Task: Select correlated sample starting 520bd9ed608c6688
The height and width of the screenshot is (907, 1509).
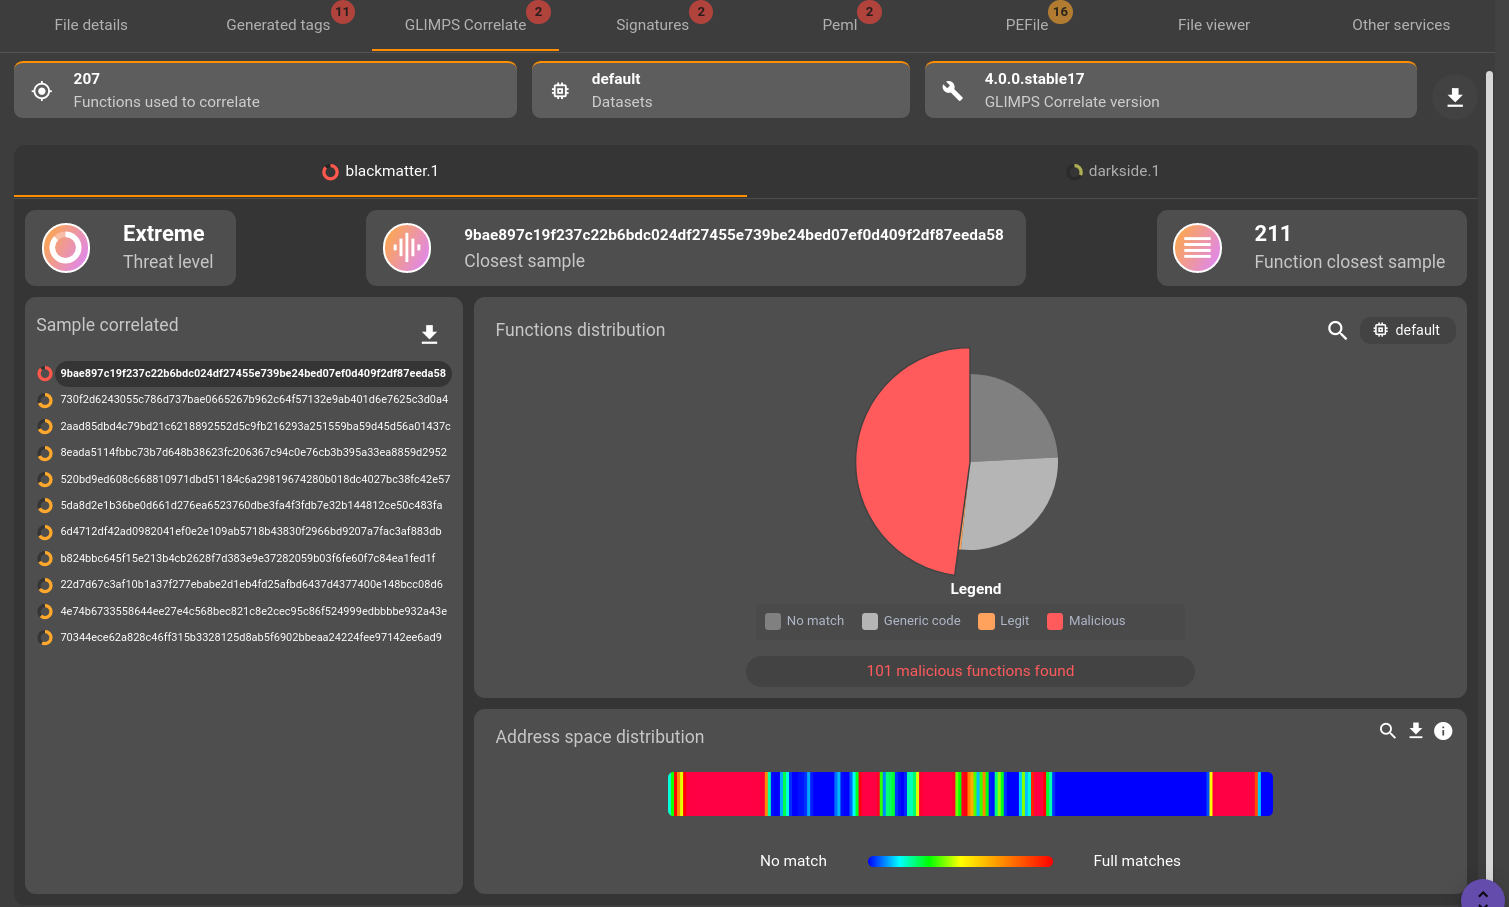Action: pos(255,479)
